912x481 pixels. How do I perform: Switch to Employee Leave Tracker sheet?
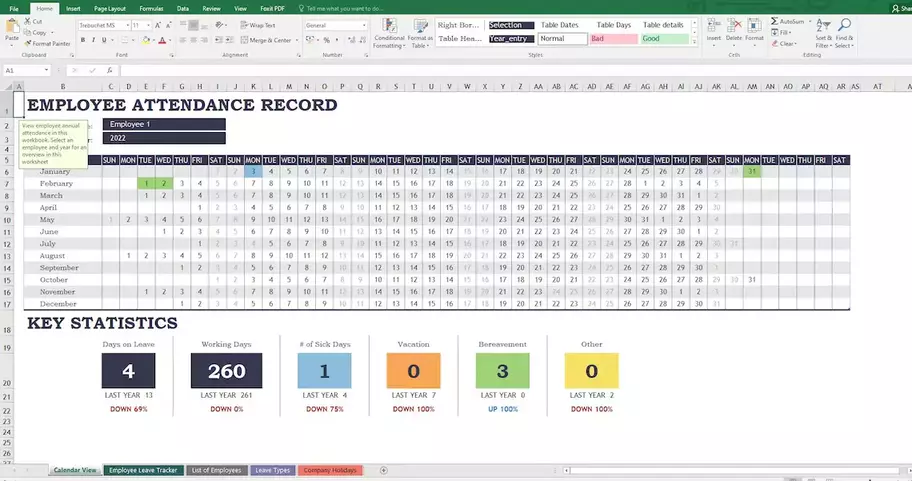[x=142, y=469]
